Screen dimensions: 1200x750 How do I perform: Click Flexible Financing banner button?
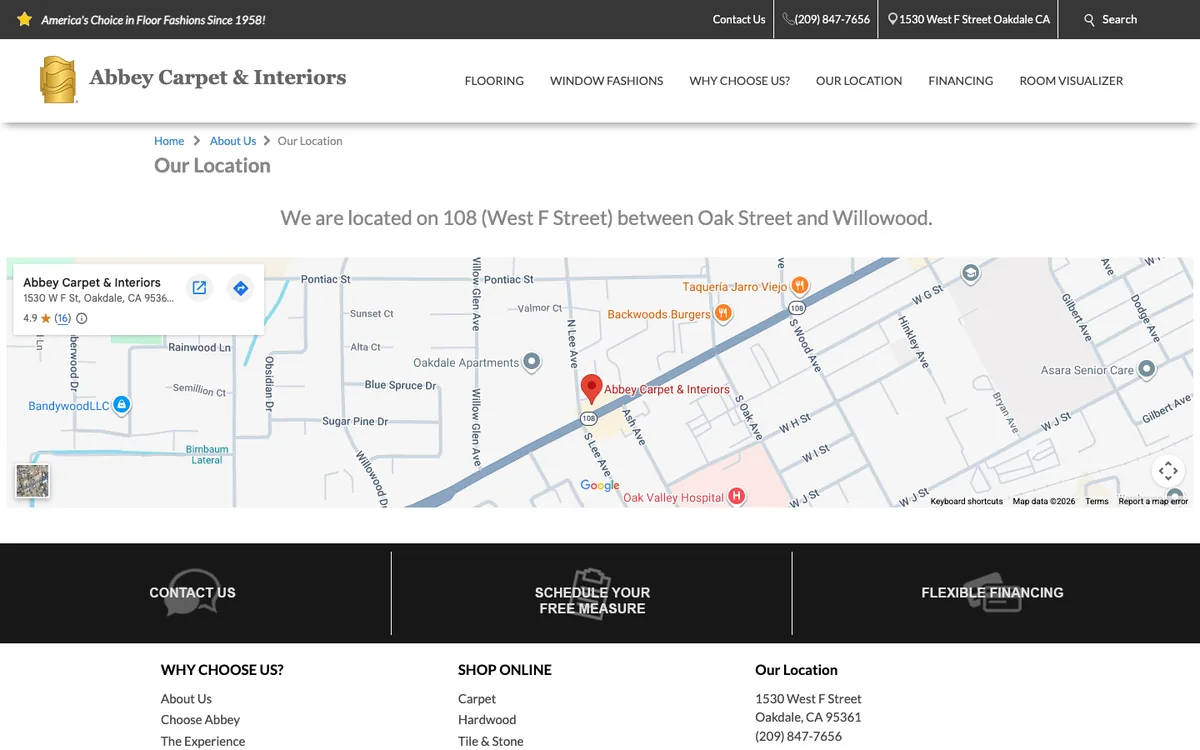pos(992,593)
